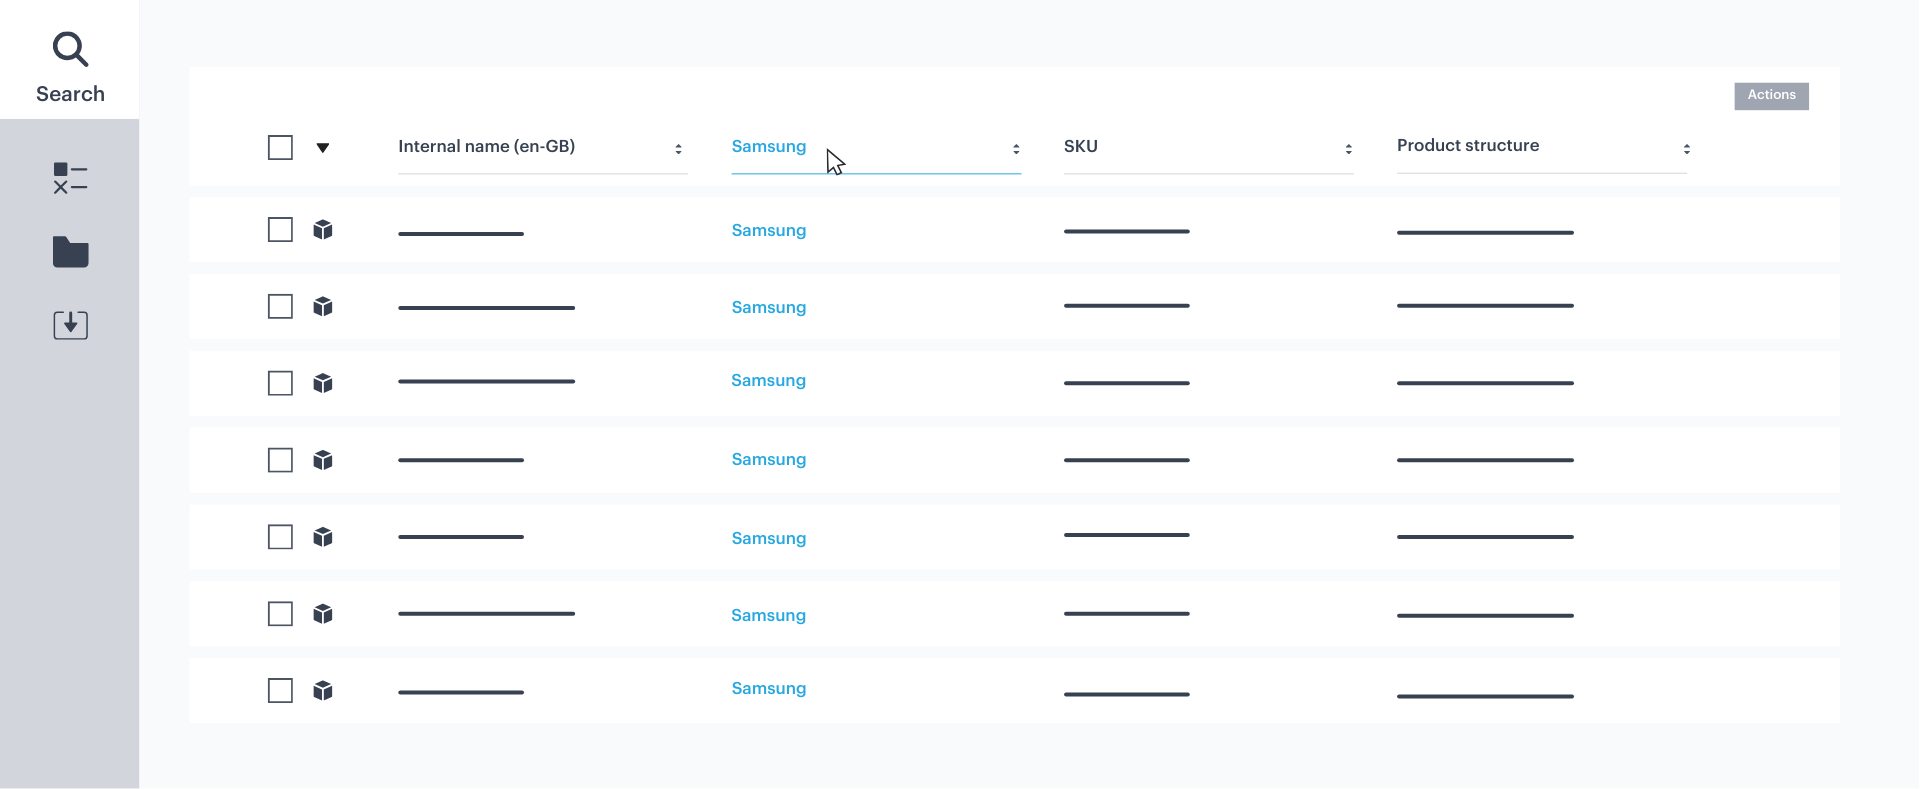Toggle sort arrows on the SKU column
The image size is (1920, 789).
[1349, 149]
